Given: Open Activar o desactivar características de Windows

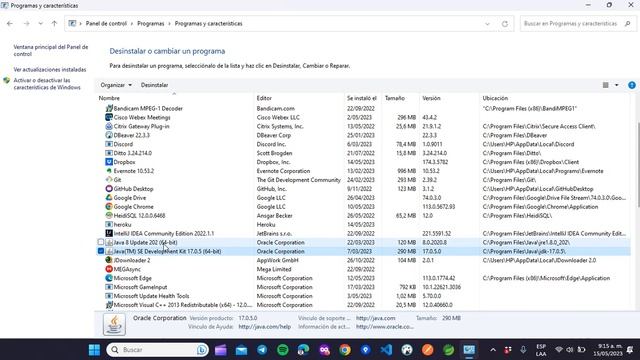Looking at the screenshot, I should (47, 84).
